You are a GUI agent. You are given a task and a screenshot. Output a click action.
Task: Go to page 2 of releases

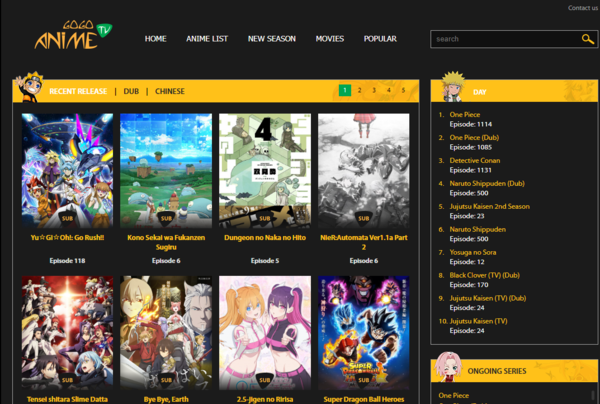pos(359,90)
